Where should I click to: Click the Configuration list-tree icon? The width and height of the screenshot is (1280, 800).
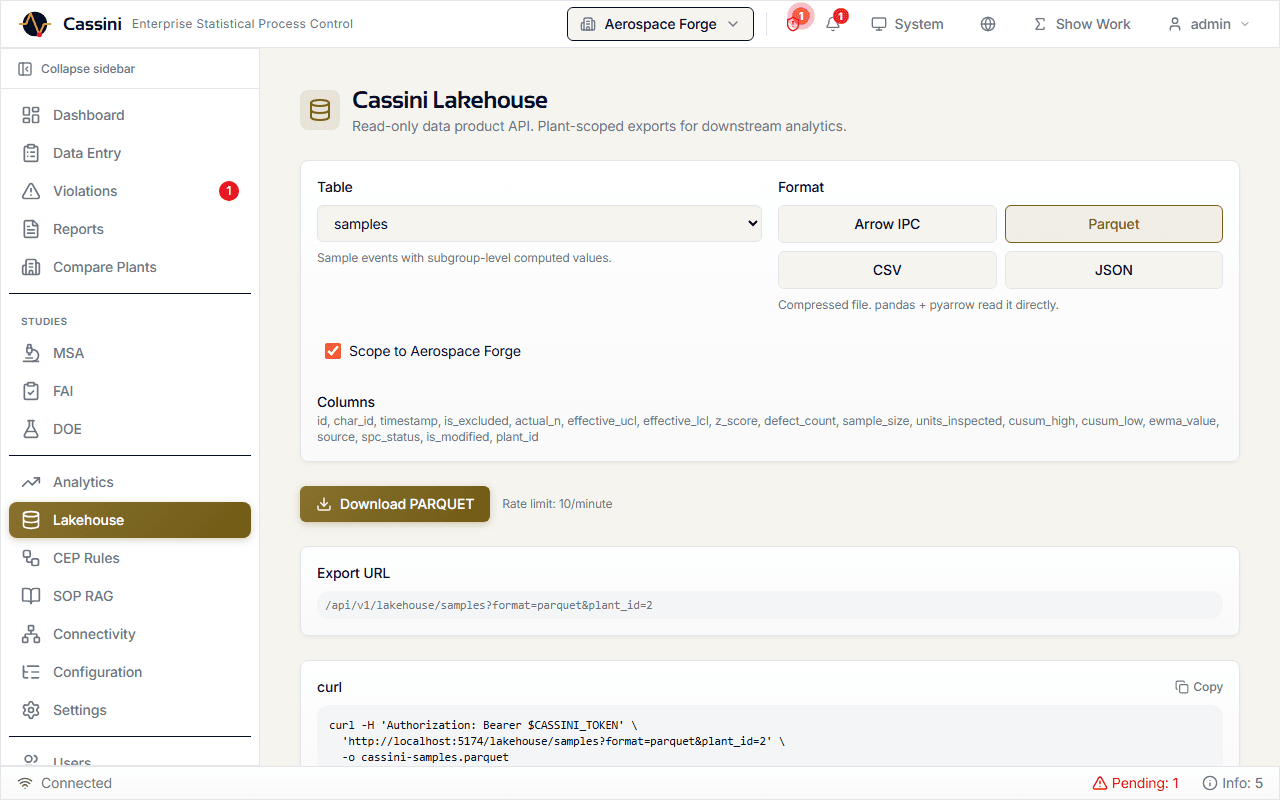point(31,672)
